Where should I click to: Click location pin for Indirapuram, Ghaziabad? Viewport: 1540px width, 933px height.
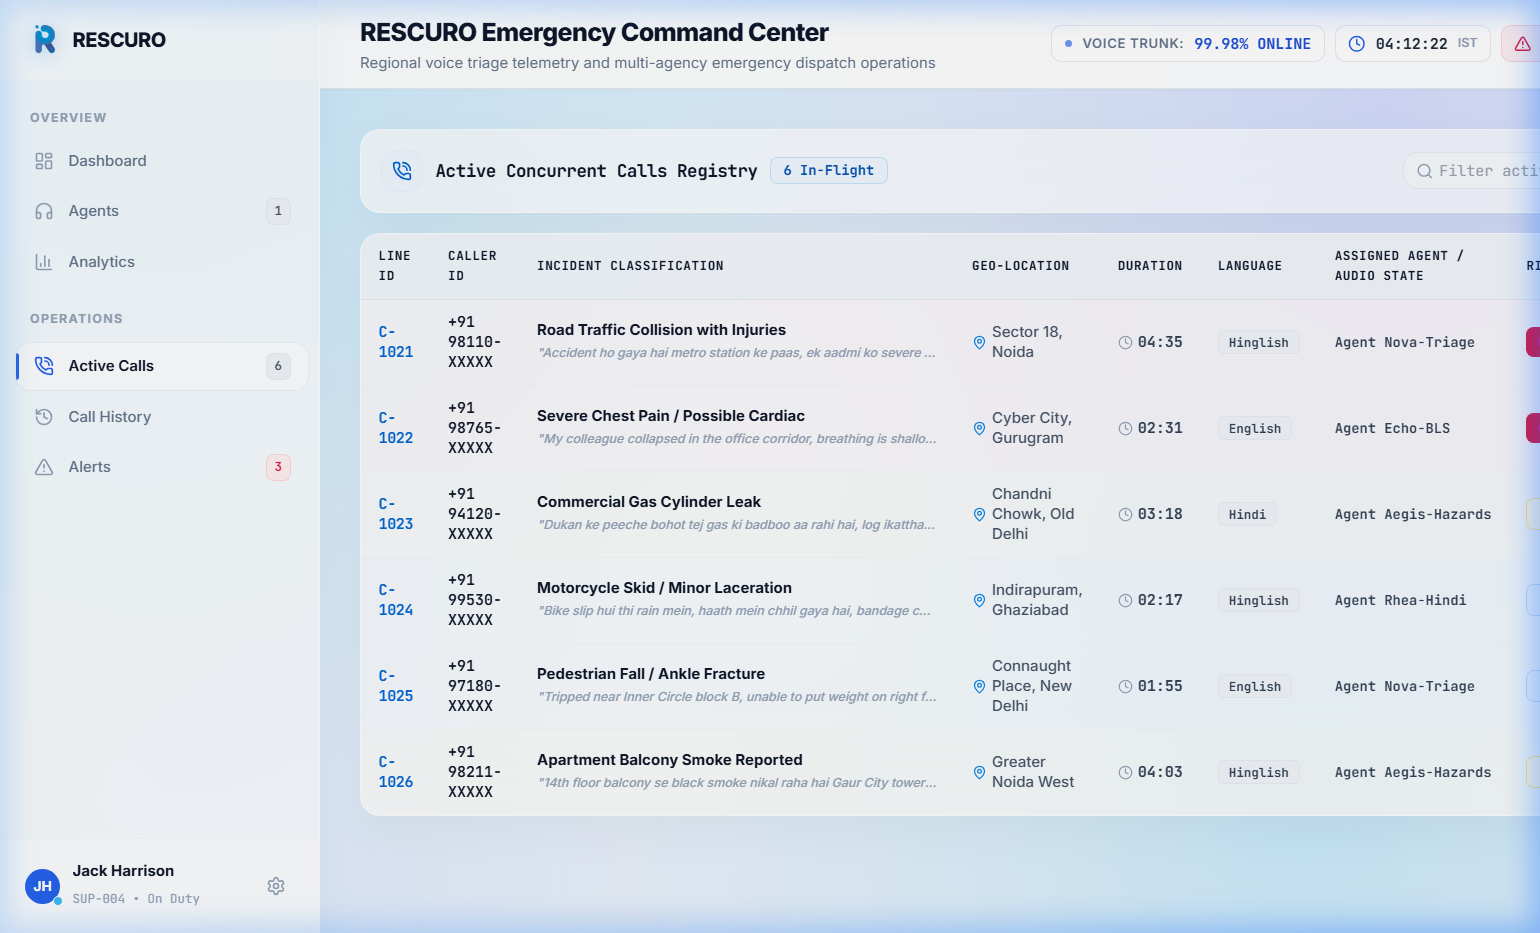(x=979, y=600)
